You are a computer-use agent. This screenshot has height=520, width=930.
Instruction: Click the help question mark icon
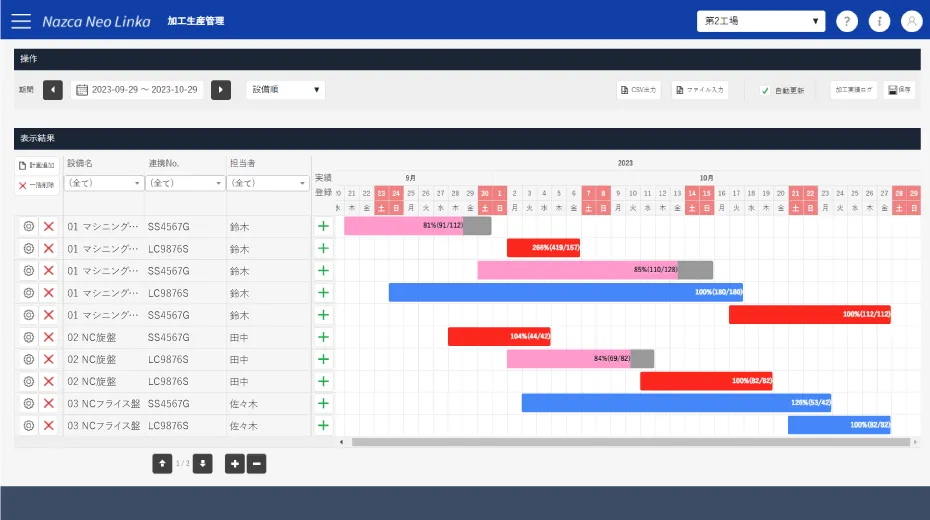[846, 21]
